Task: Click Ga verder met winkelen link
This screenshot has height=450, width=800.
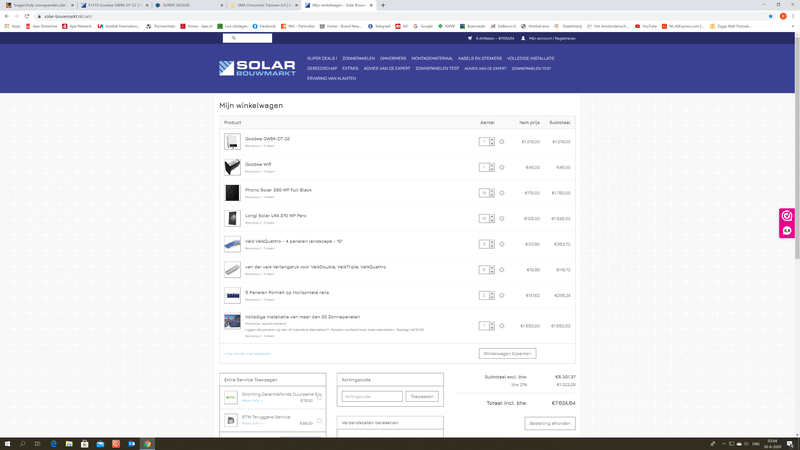Action: coord(247,354)
